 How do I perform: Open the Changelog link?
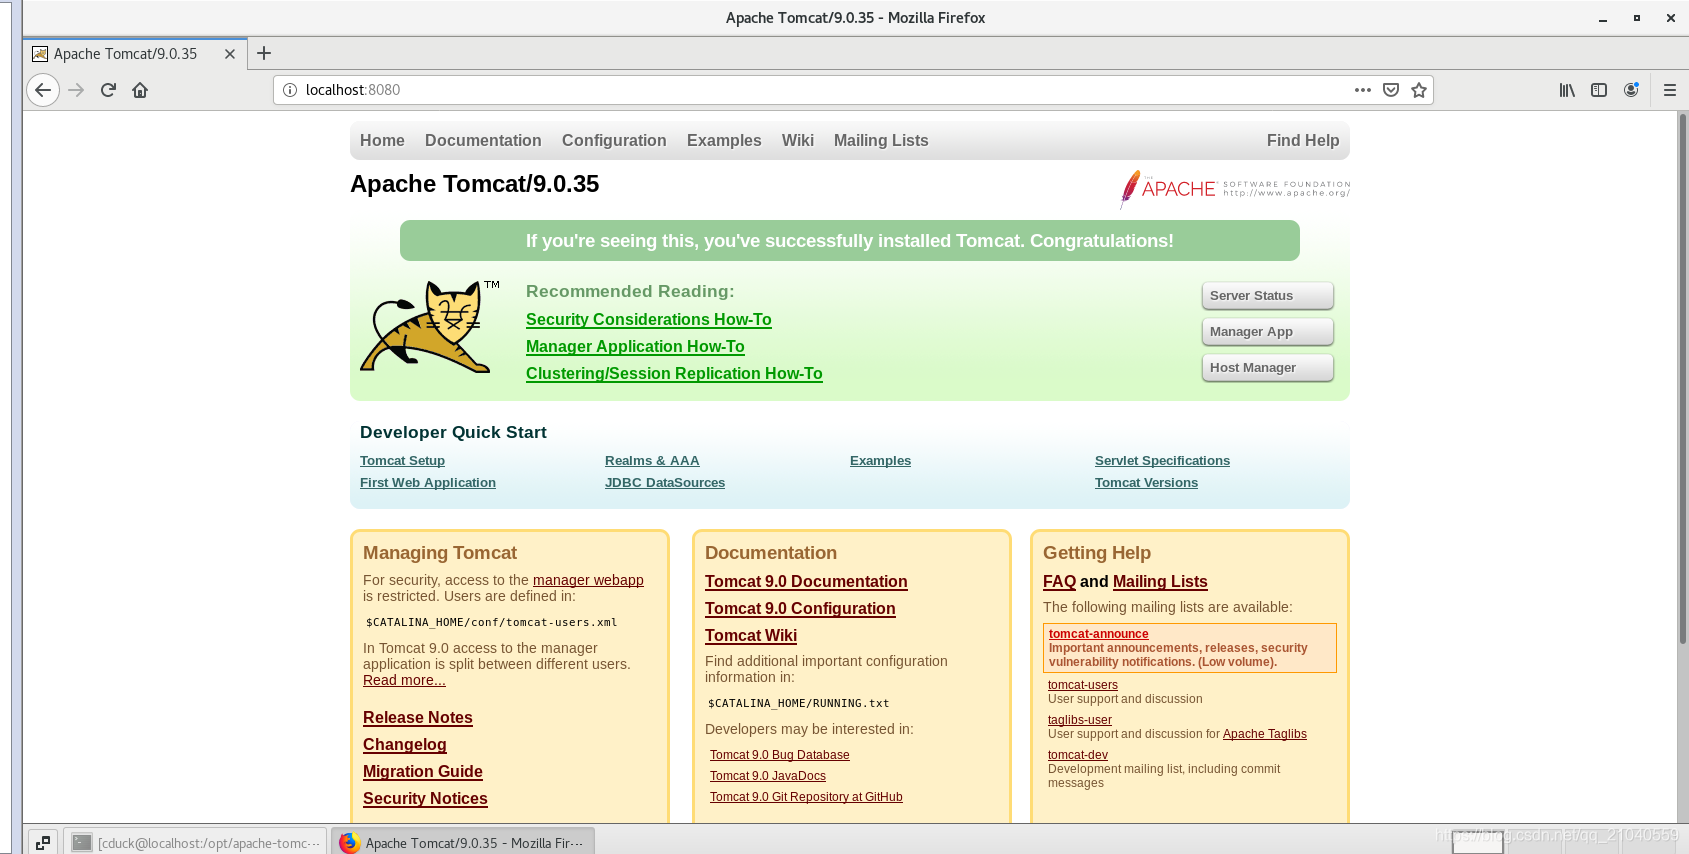[x=405, y=745]
